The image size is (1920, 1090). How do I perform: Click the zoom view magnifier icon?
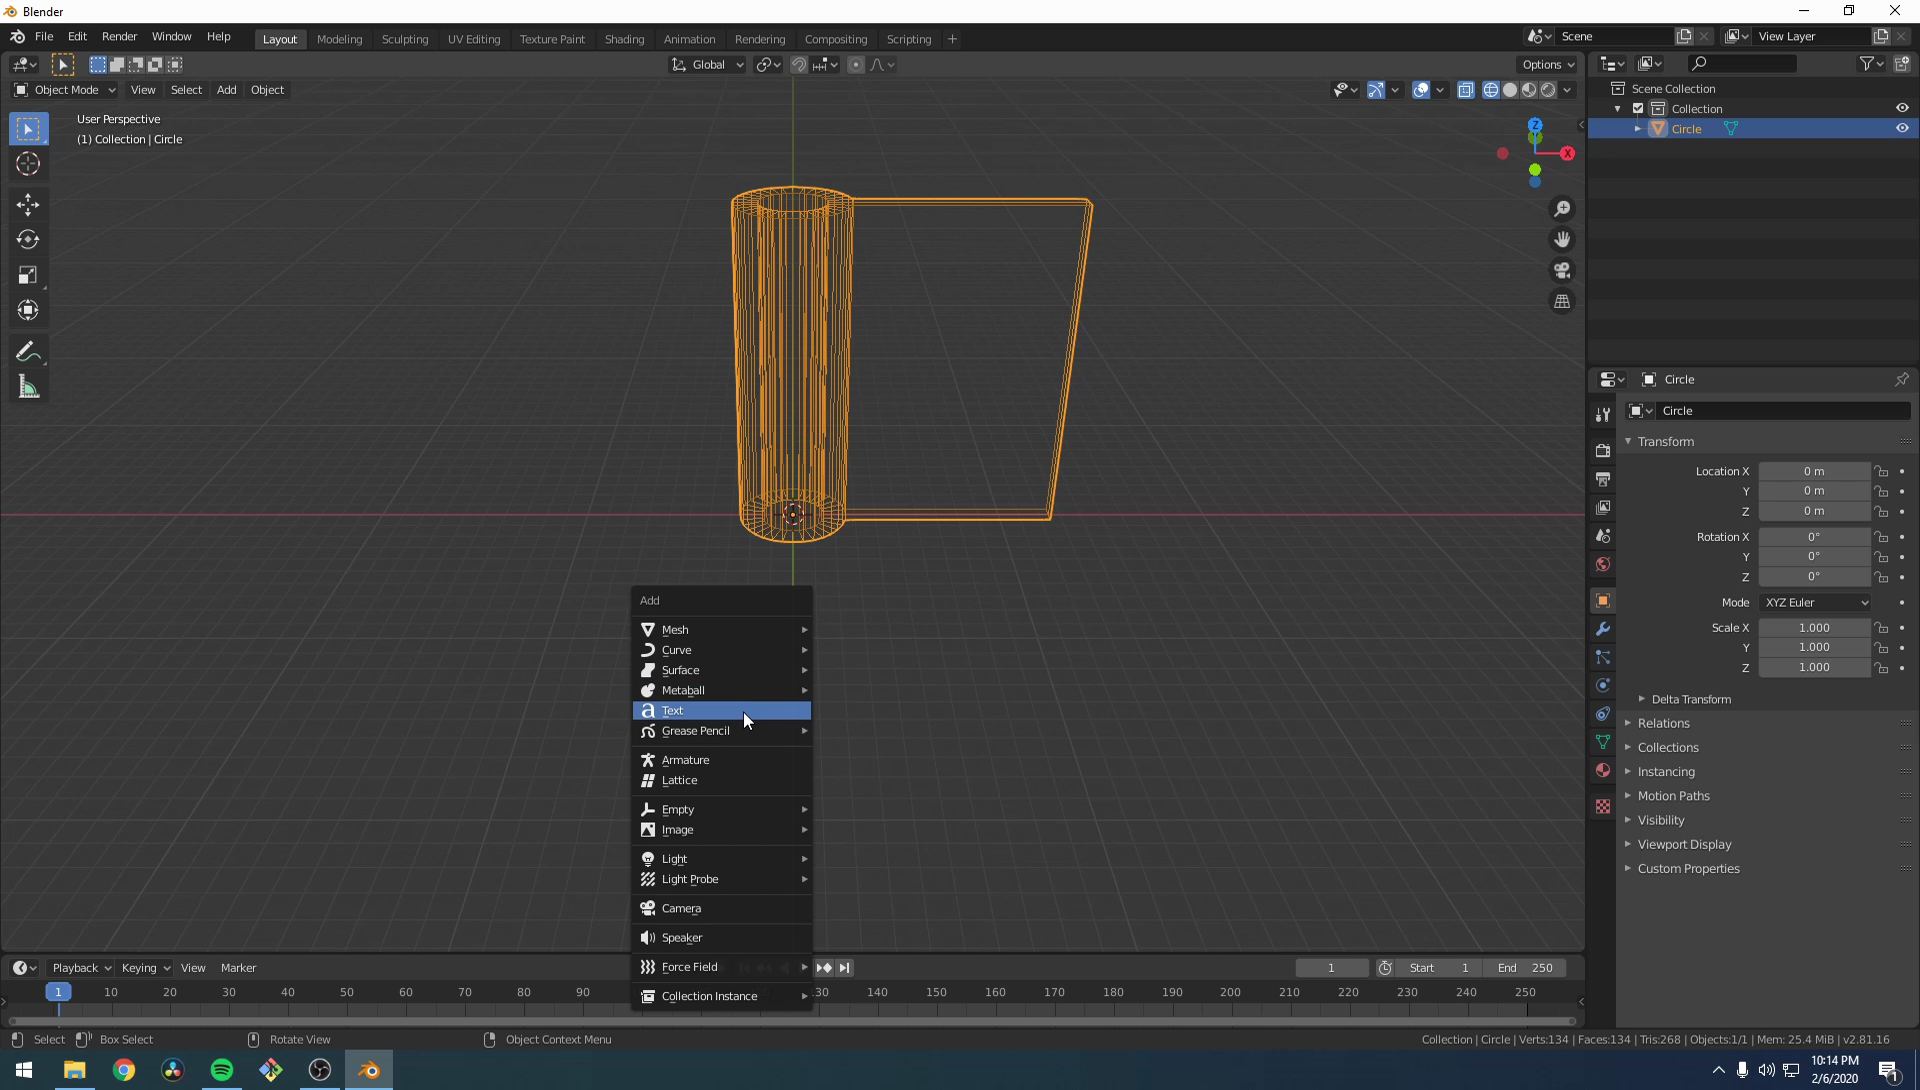(1562, 209)
